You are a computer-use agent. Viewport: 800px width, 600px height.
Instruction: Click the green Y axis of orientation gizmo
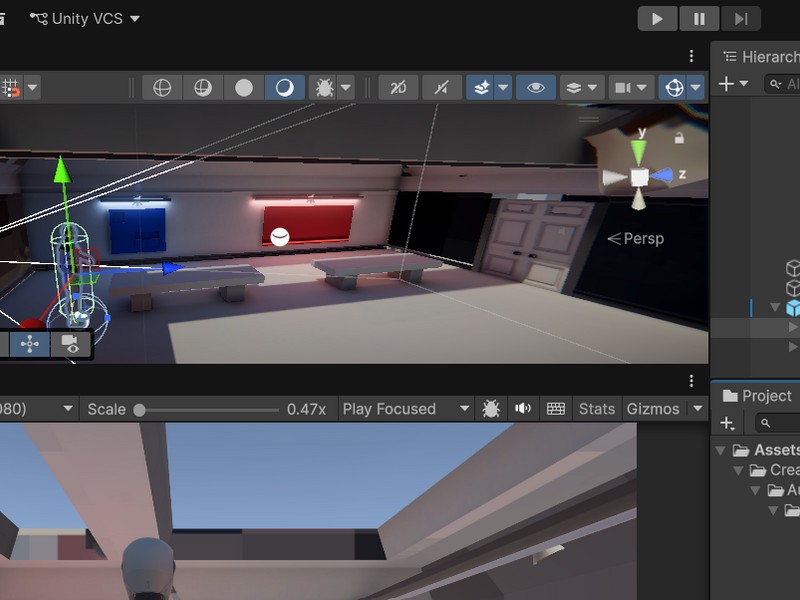[x=639, y=151]
